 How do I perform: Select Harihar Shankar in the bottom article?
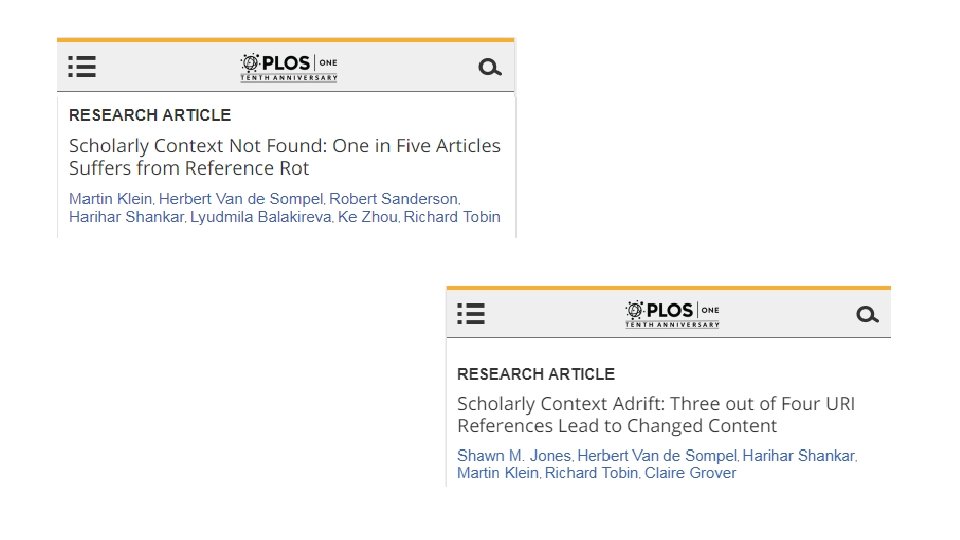click(x=799, y=456)
